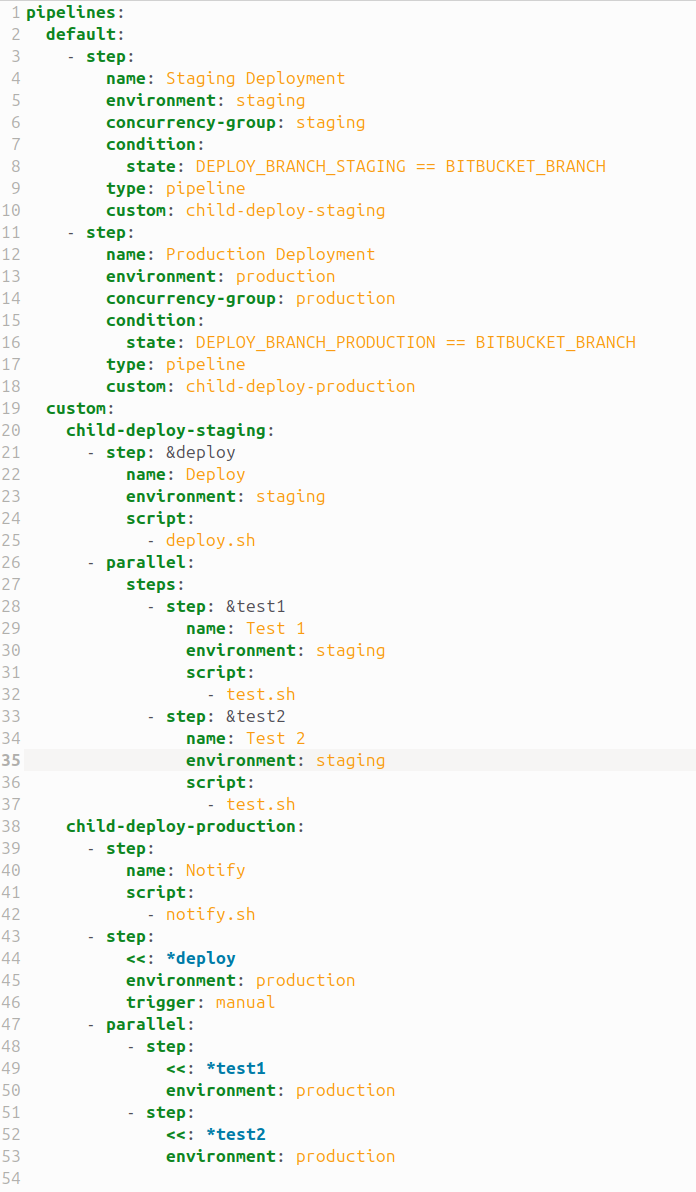
Task: Click the 'script' key on line 41
Action: (x=156, y=892)
